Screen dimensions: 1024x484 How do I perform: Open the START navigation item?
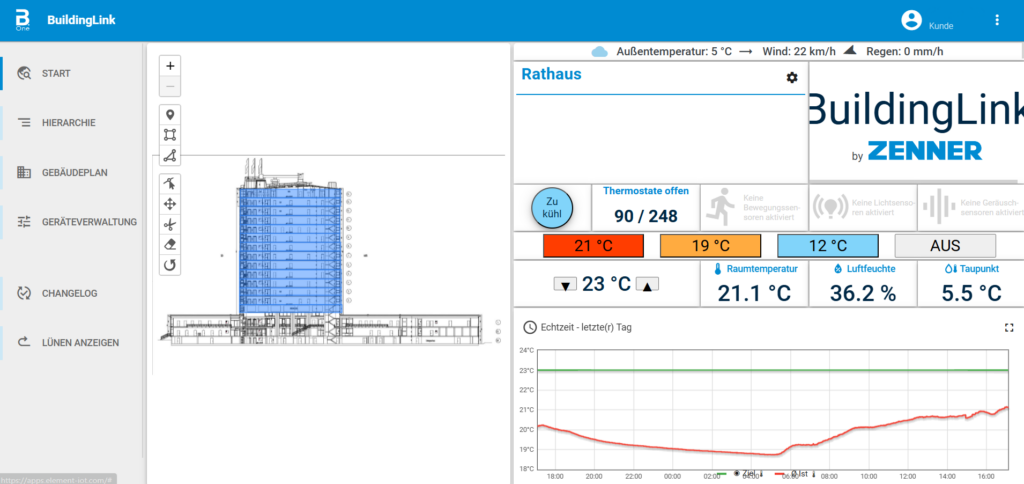pyautogui.click(x=72, y=73)
